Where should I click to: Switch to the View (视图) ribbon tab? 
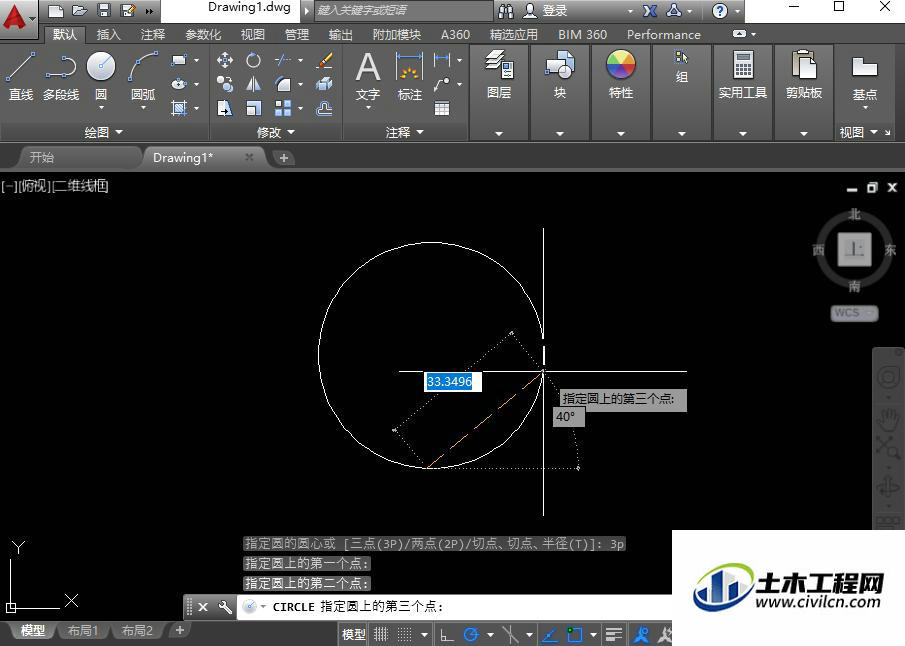pyautogui.click(x=253, y=35)
